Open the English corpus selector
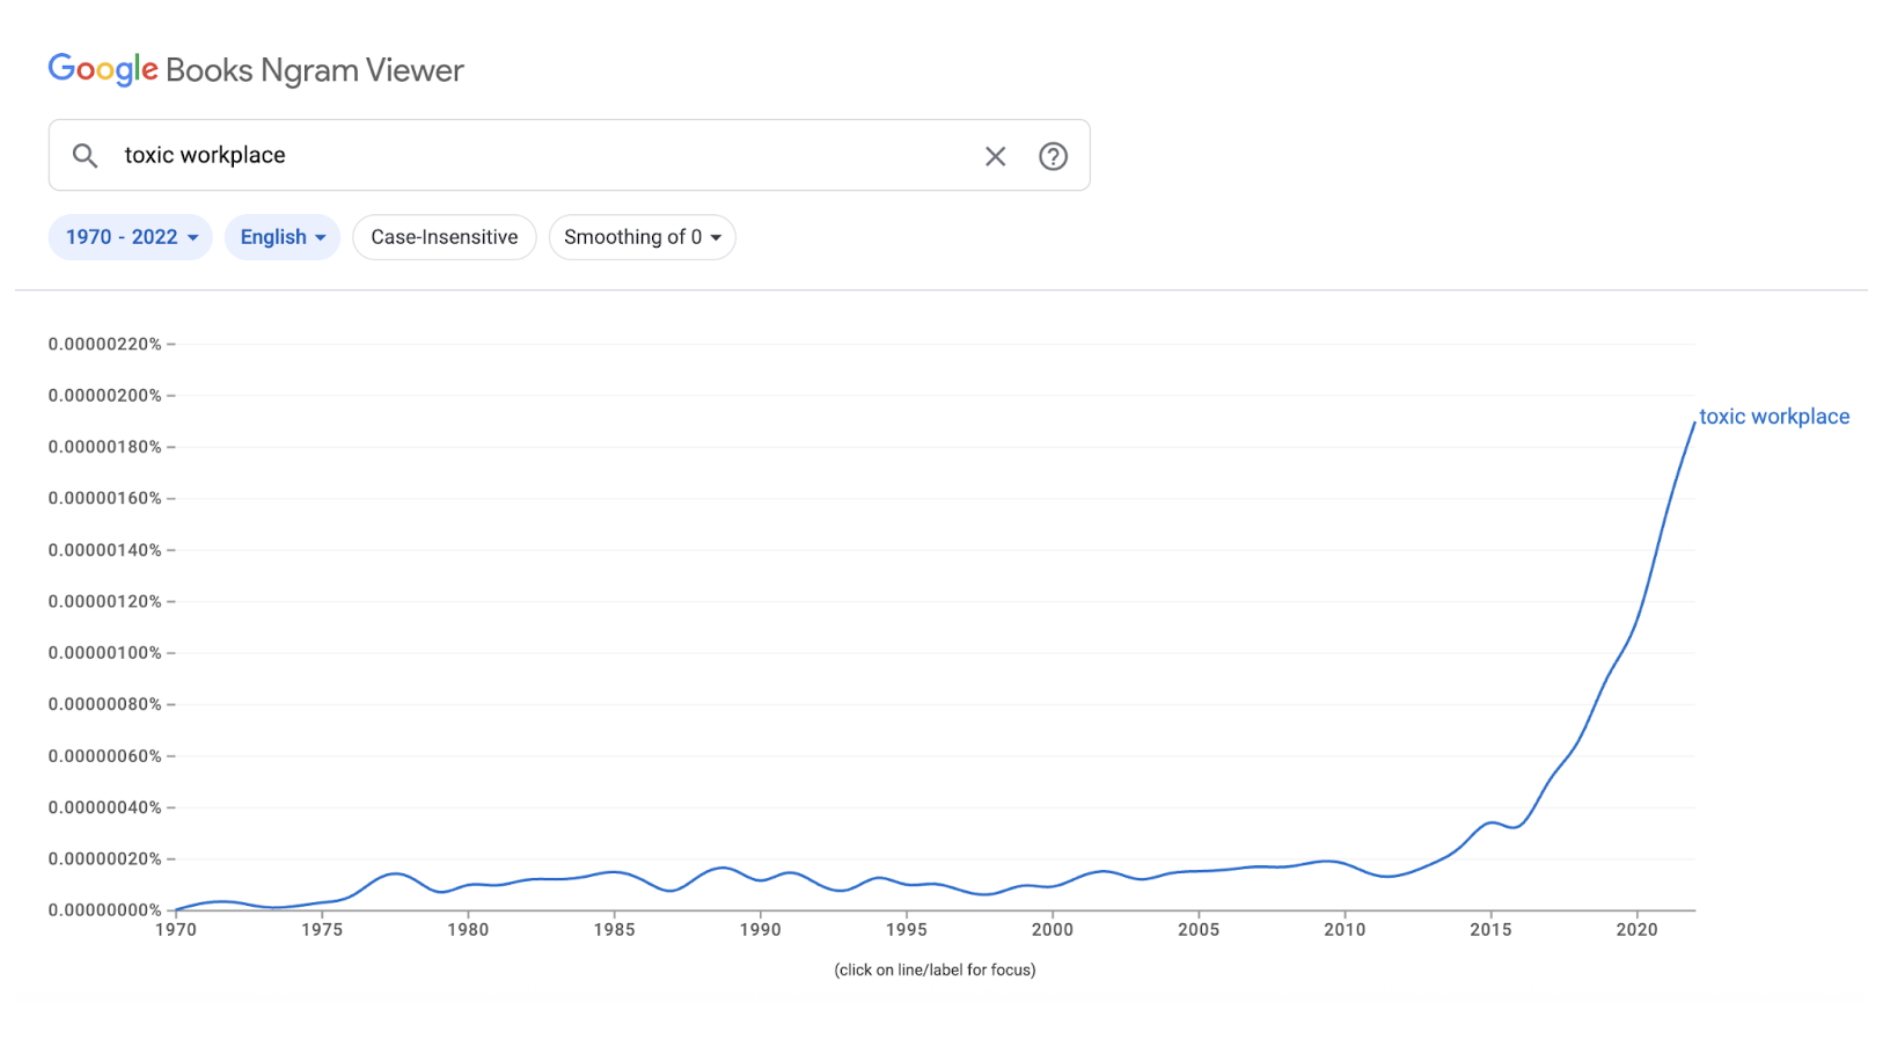Screen dimensions: 1898x1060 point(275,237)
